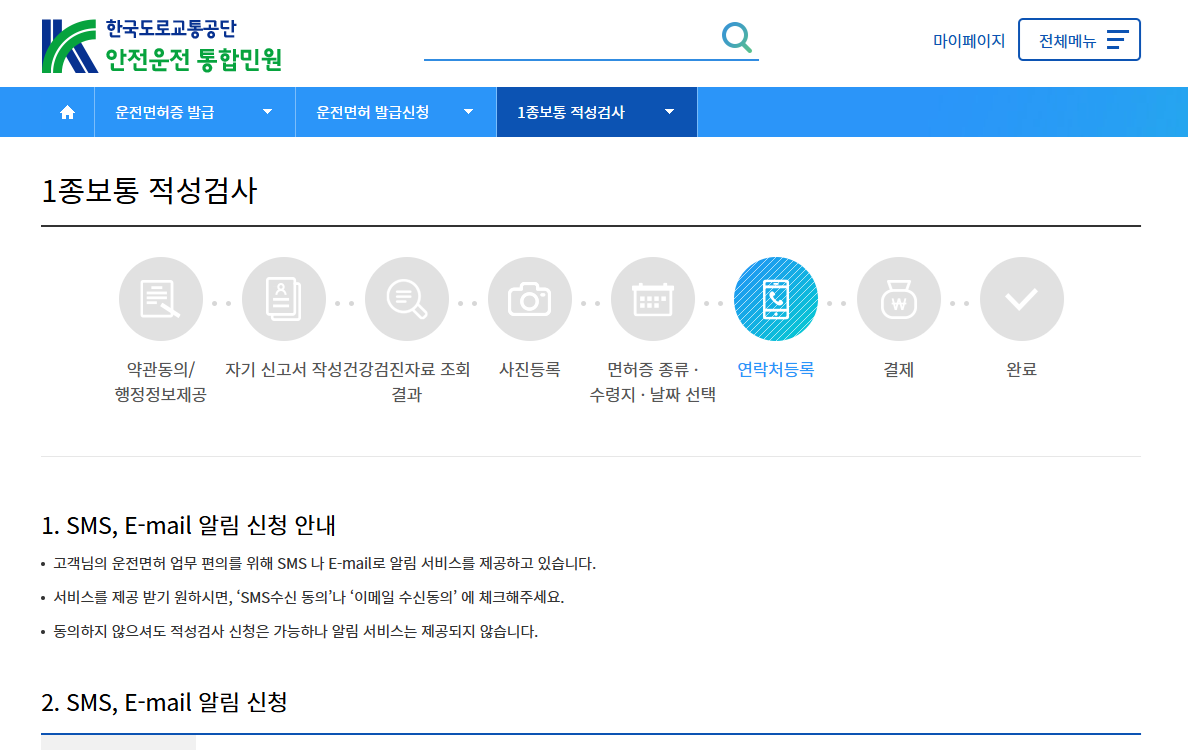Expand the 운전면허 발급신청 dropdown arrow
The width and height of the screenshot is (1188, 750).
tap(468, 112)
